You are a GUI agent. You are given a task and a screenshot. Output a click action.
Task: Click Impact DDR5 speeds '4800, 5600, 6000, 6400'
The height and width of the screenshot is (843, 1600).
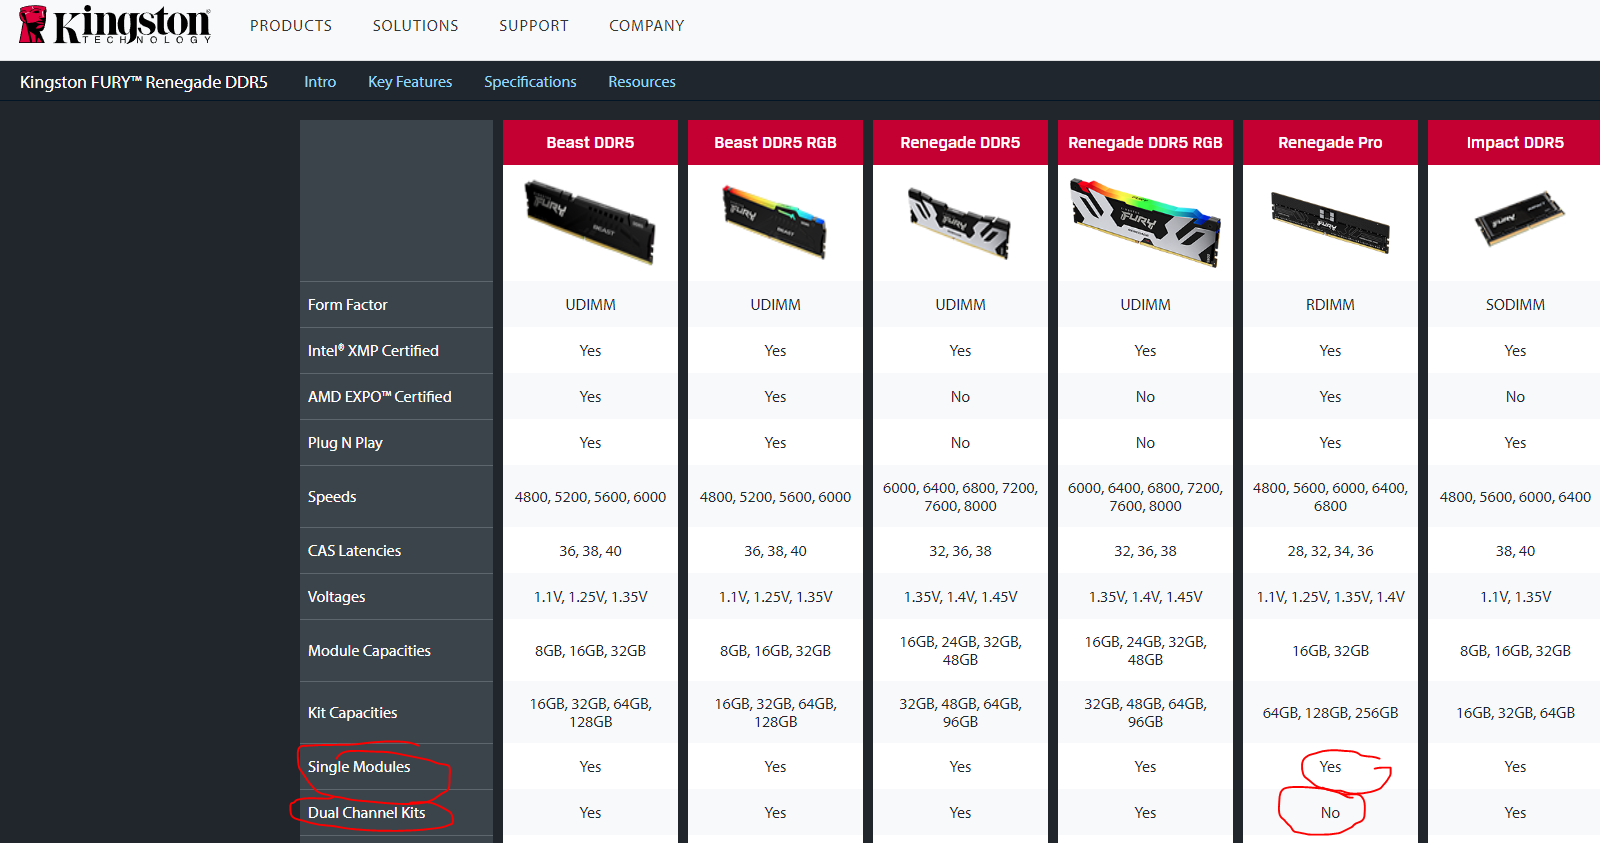(x=1515, y=497)
